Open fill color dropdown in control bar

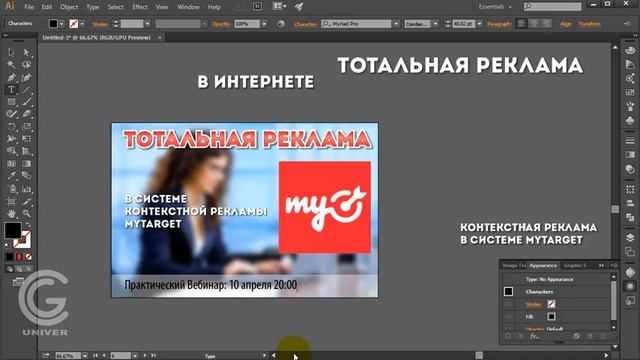(62, 24)
